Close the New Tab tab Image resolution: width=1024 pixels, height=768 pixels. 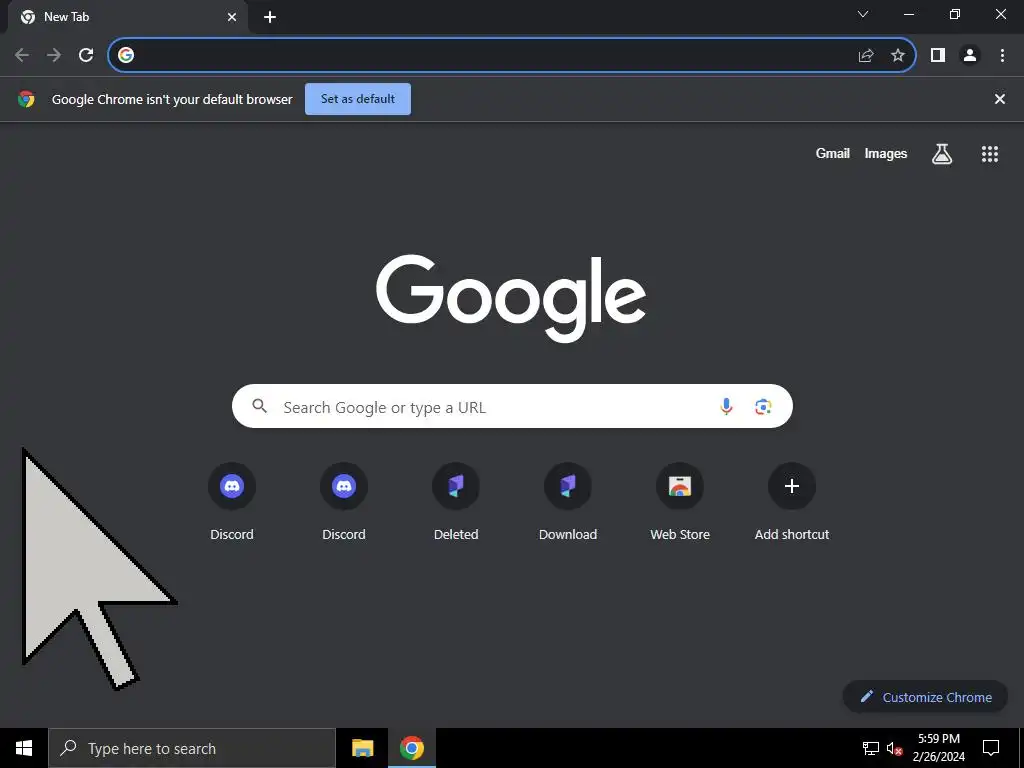coord(232,18)
